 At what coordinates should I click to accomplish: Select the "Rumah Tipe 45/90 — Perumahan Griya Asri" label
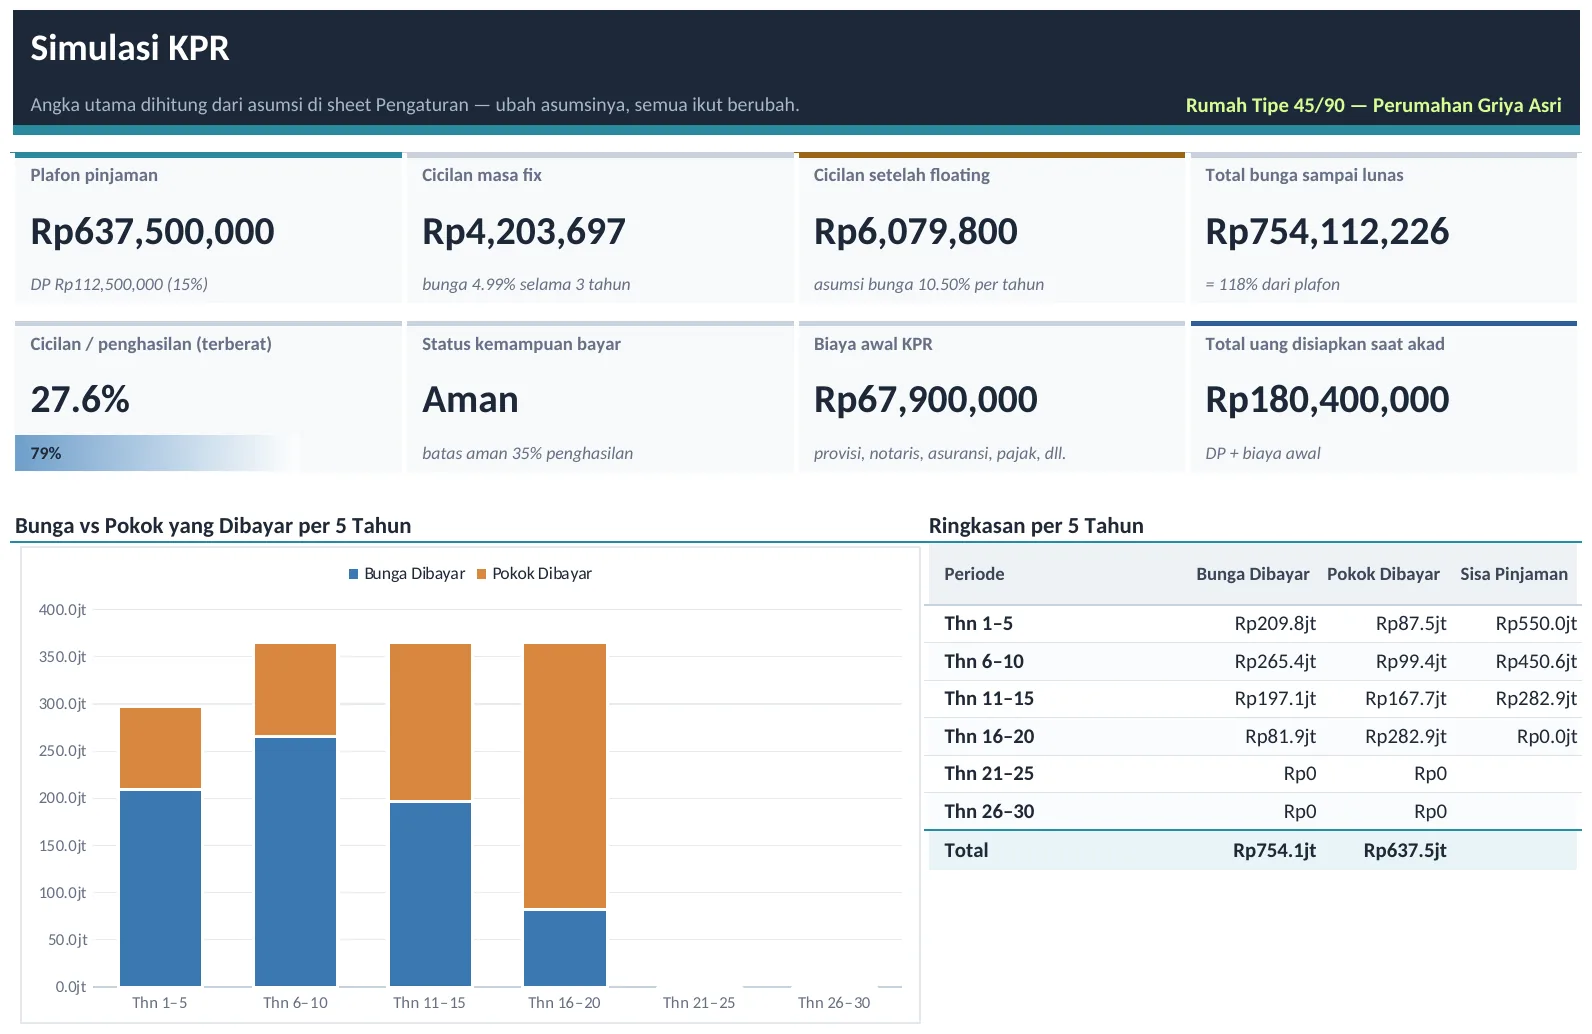[x=1373, y=105]
